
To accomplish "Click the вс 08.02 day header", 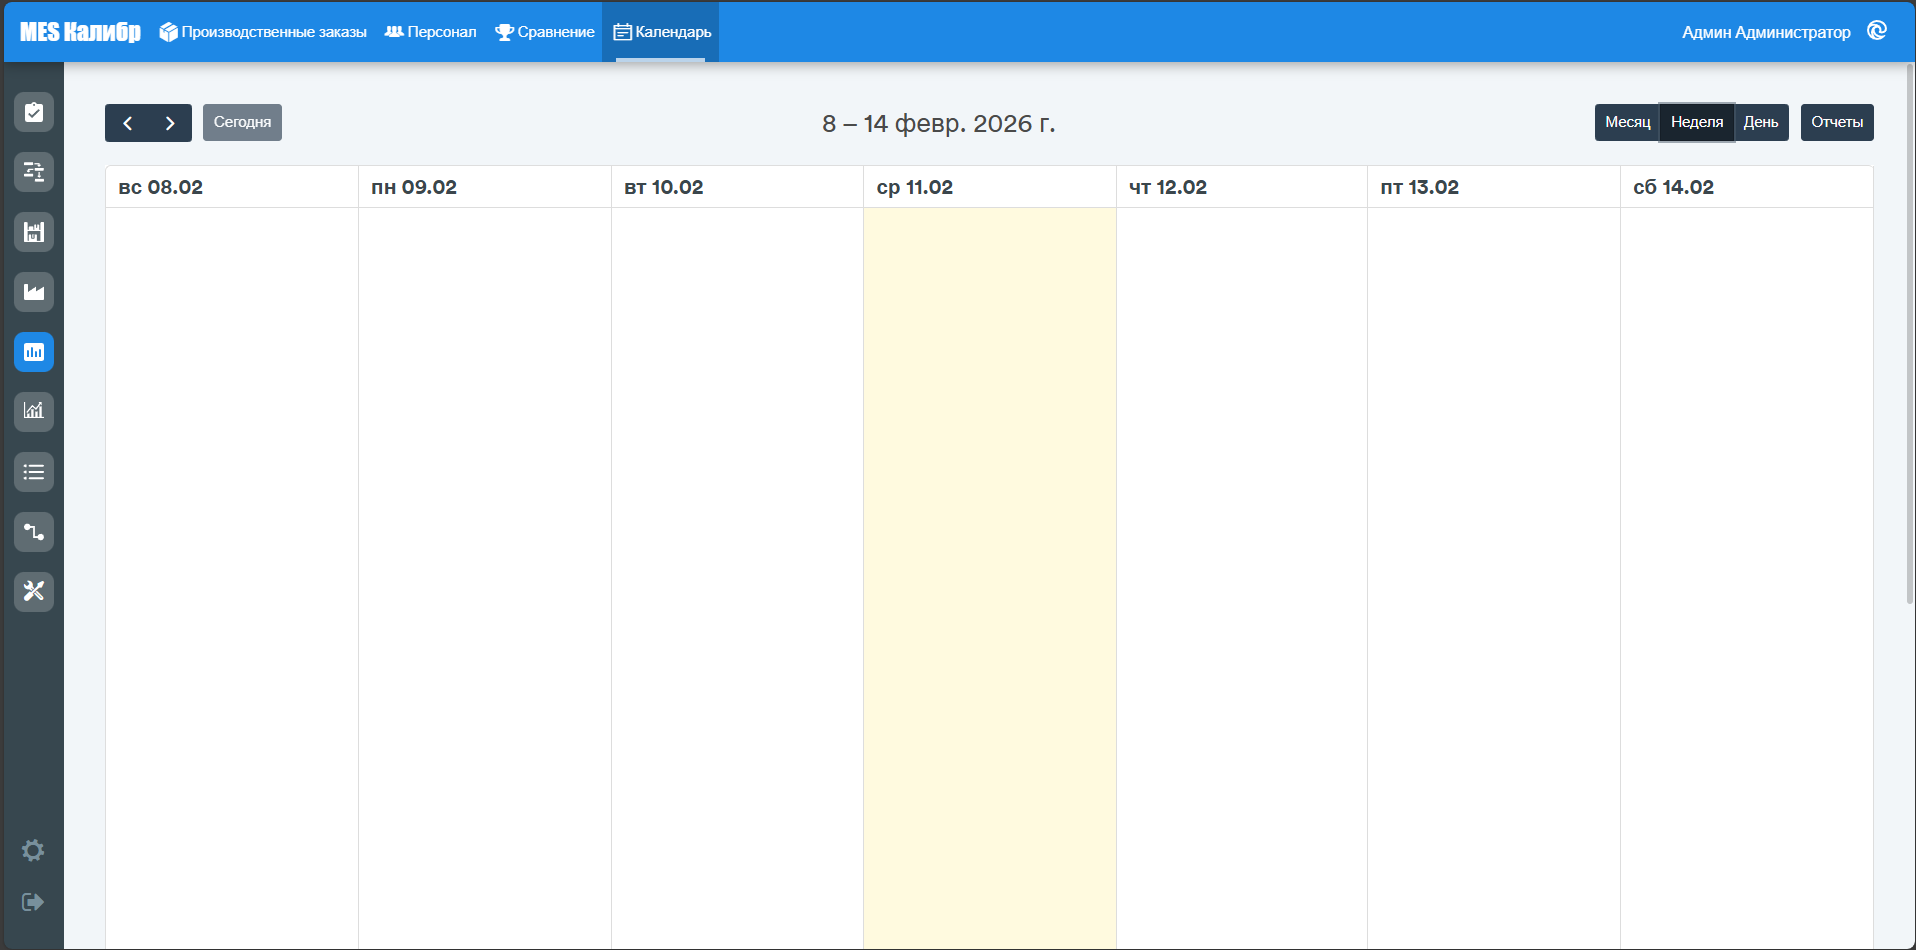I will [232, 187].
